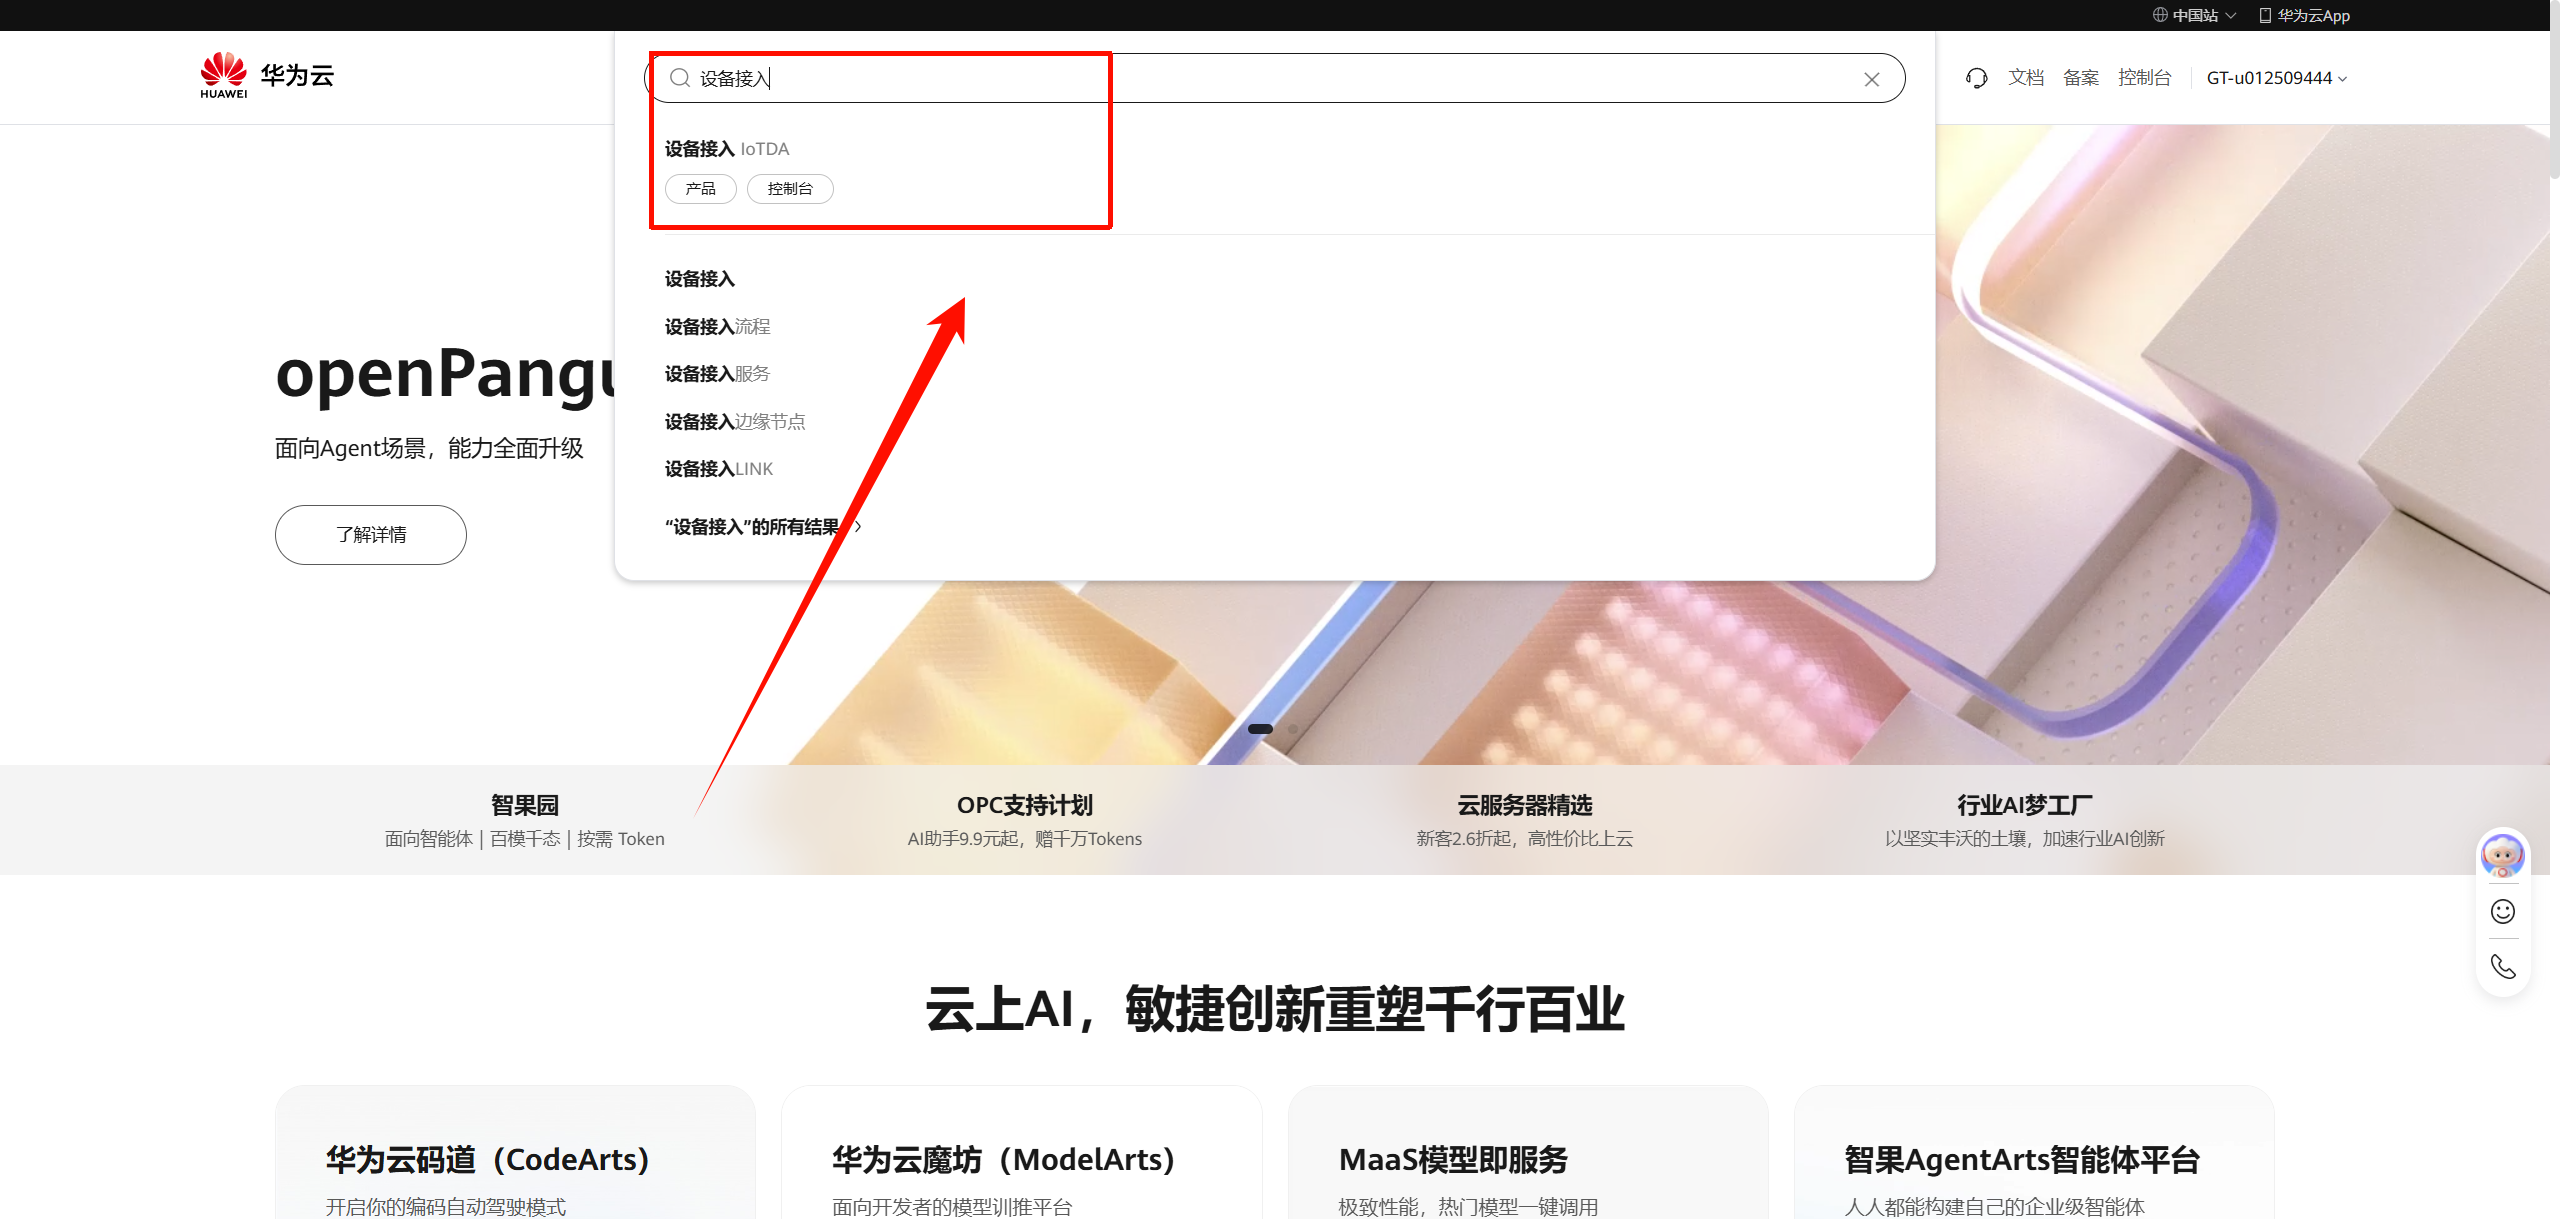Select the 设备接入 IoTDA result
Image resolution: width=2560 pixels, height=1219 pixels.
tap(727, 149)
